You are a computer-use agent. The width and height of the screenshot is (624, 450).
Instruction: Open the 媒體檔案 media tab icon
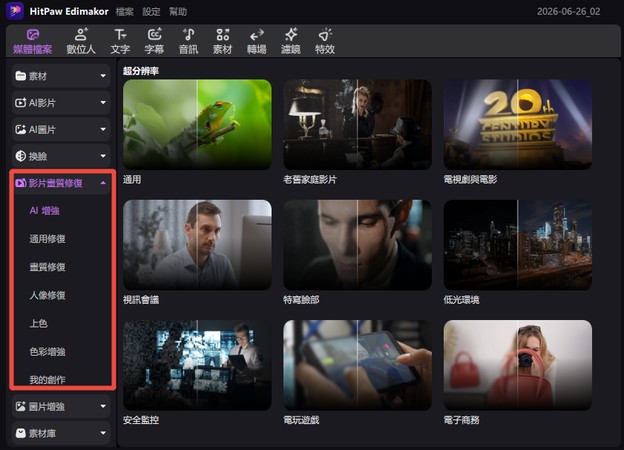tap(33, 35)
